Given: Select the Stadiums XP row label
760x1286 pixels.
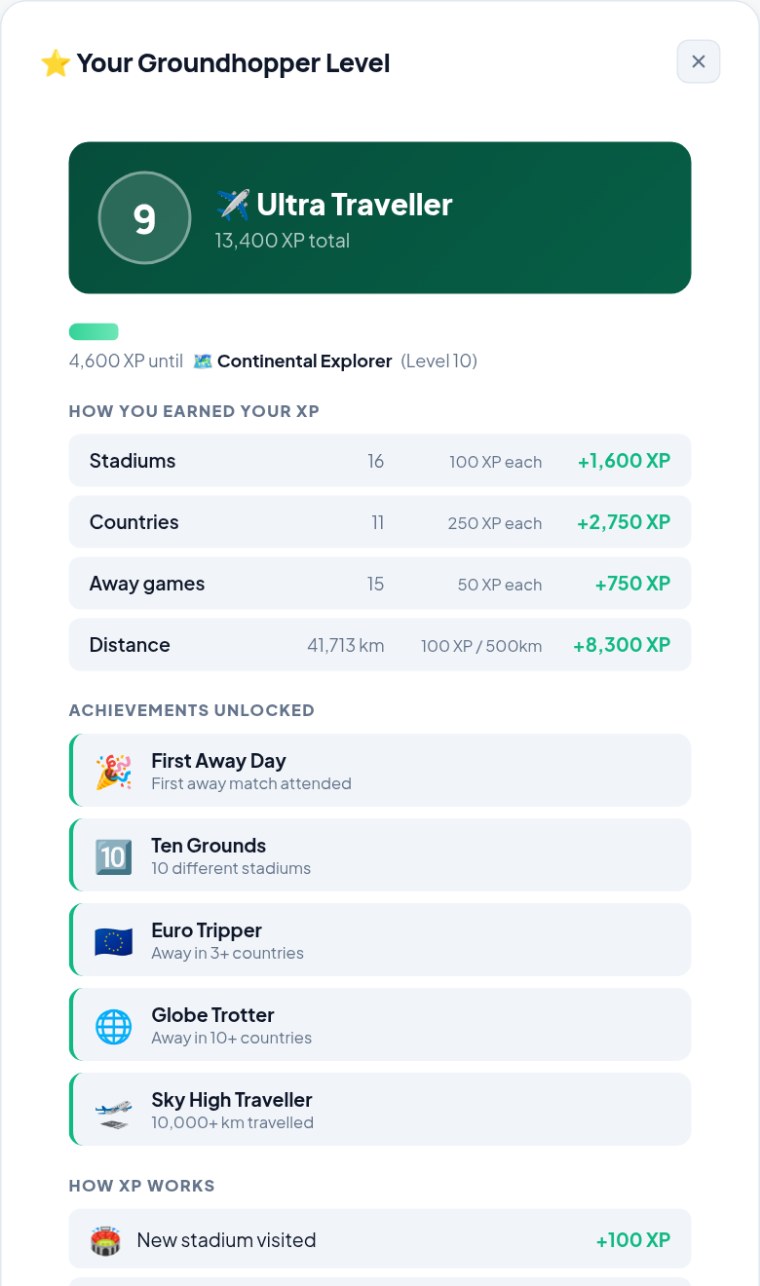Looking at the screenshot, I should [x=132, y=461].
